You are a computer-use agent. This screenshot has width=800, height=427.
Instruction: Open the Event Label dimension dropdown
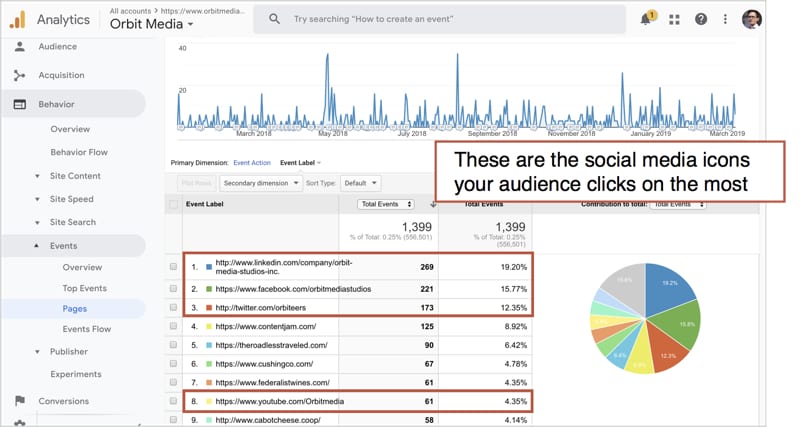pos(300,163)
